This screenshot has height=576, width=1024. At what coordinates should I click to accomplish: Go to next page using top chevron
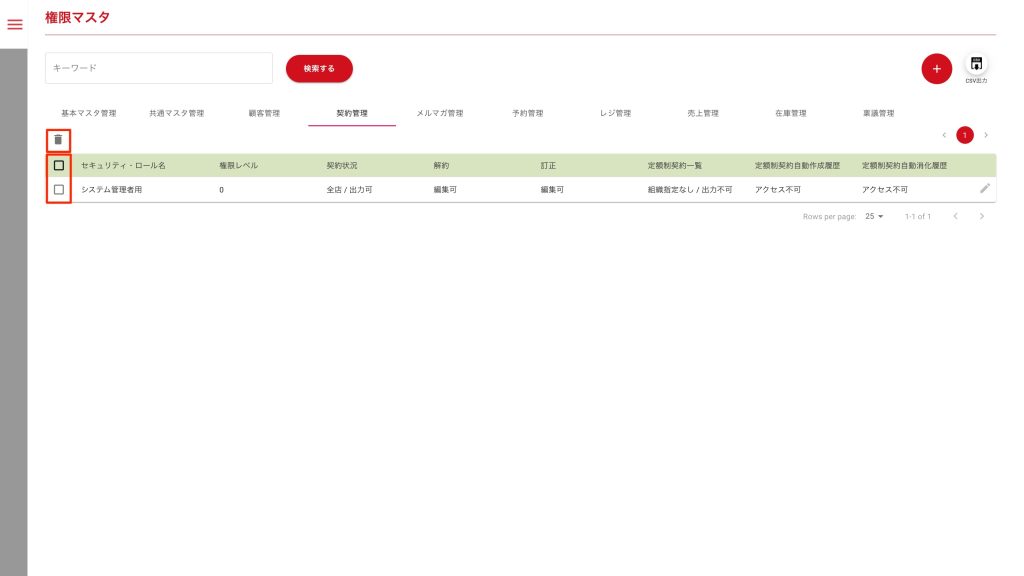coord(986,135)
